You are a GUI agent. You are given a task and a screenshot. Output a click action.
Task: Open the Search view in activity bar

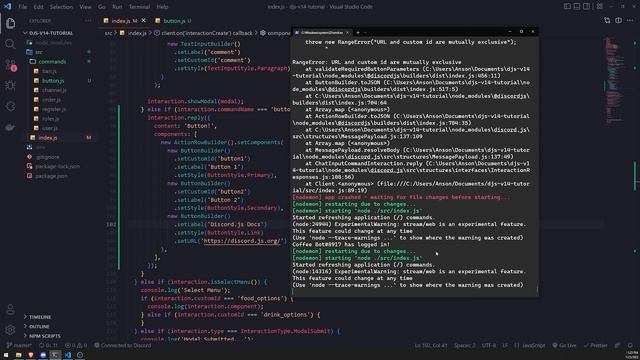tap(10, 44)
